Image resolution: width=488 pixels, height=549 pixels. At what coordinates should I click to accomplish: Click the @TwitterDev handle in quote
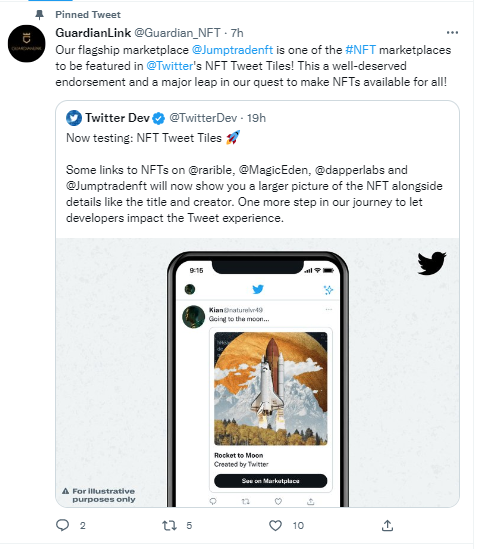point(203,118)
